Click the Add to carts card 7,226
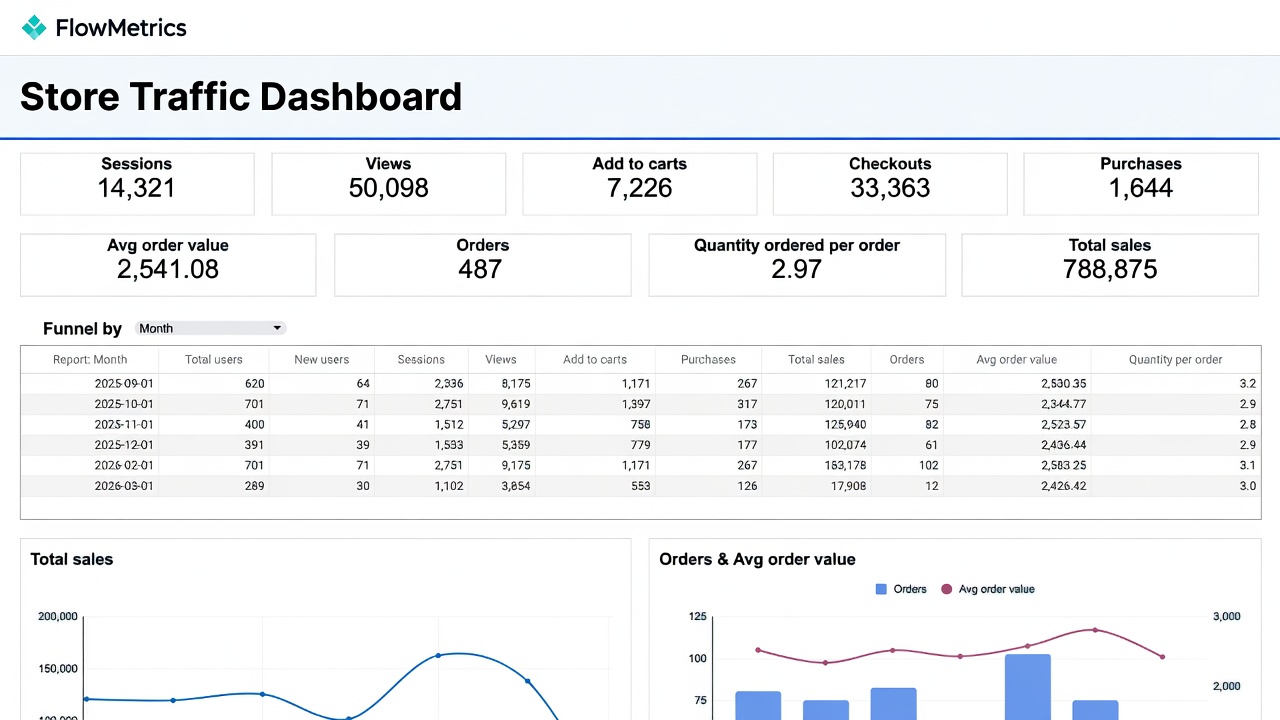The image size is (1280, 720). (x=639, y=184)
